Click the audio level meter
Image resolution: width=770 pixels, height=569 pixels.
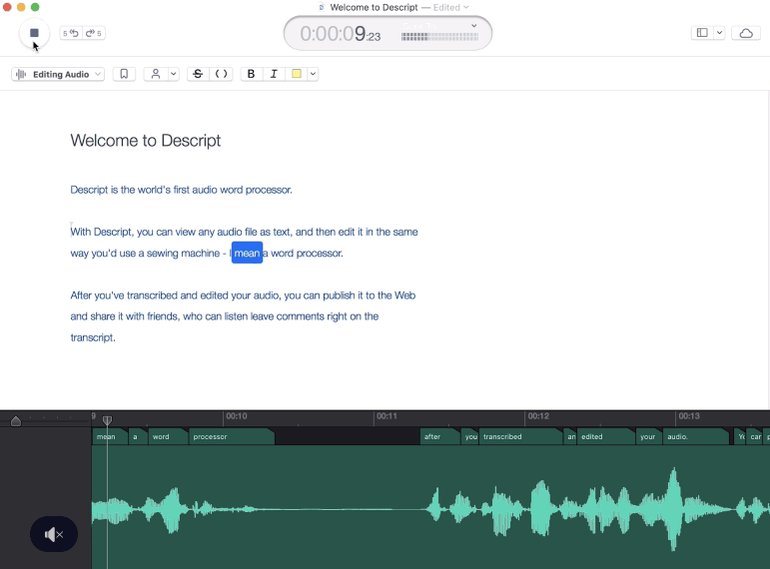click(440, 36)
